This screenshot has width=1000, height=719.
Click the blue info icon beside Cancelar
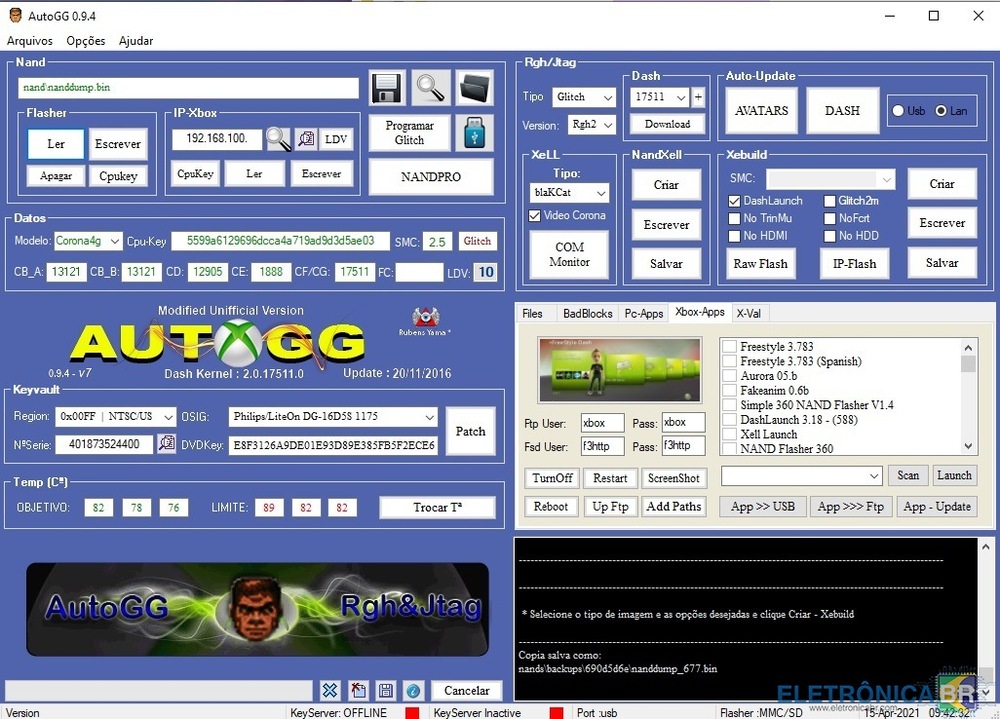coord(412,690)
